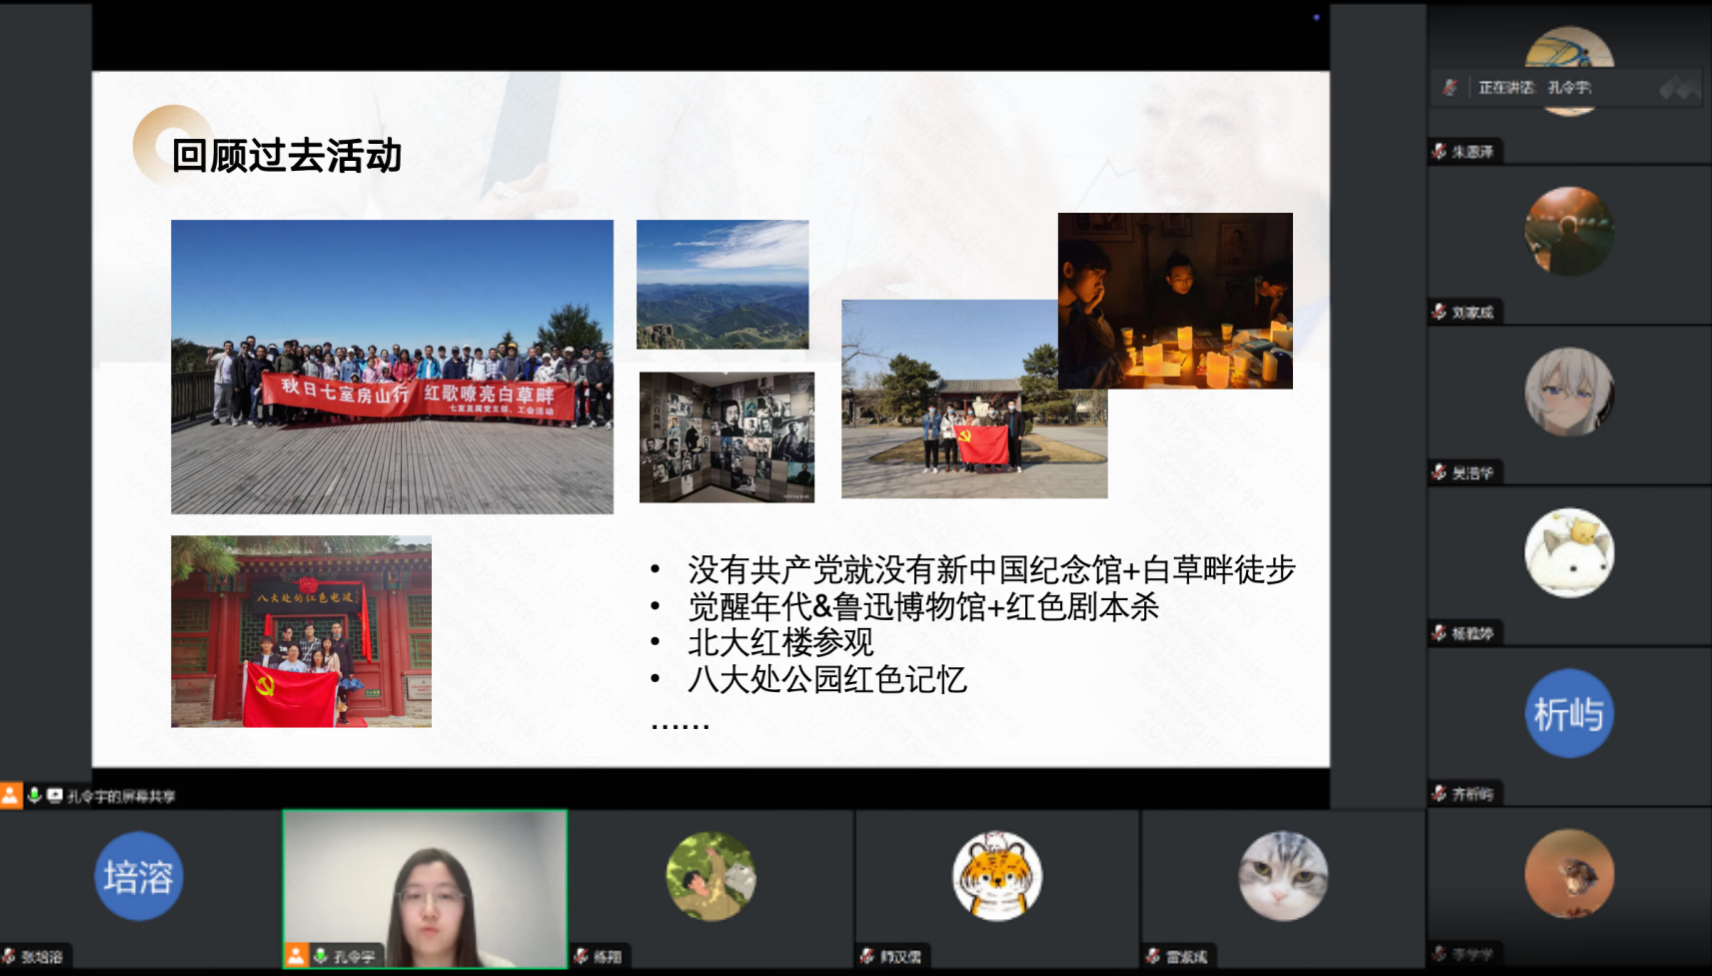Select the blue 析屿 avatar tile
Viewport: 1712px width, 976px height.
1568,714
